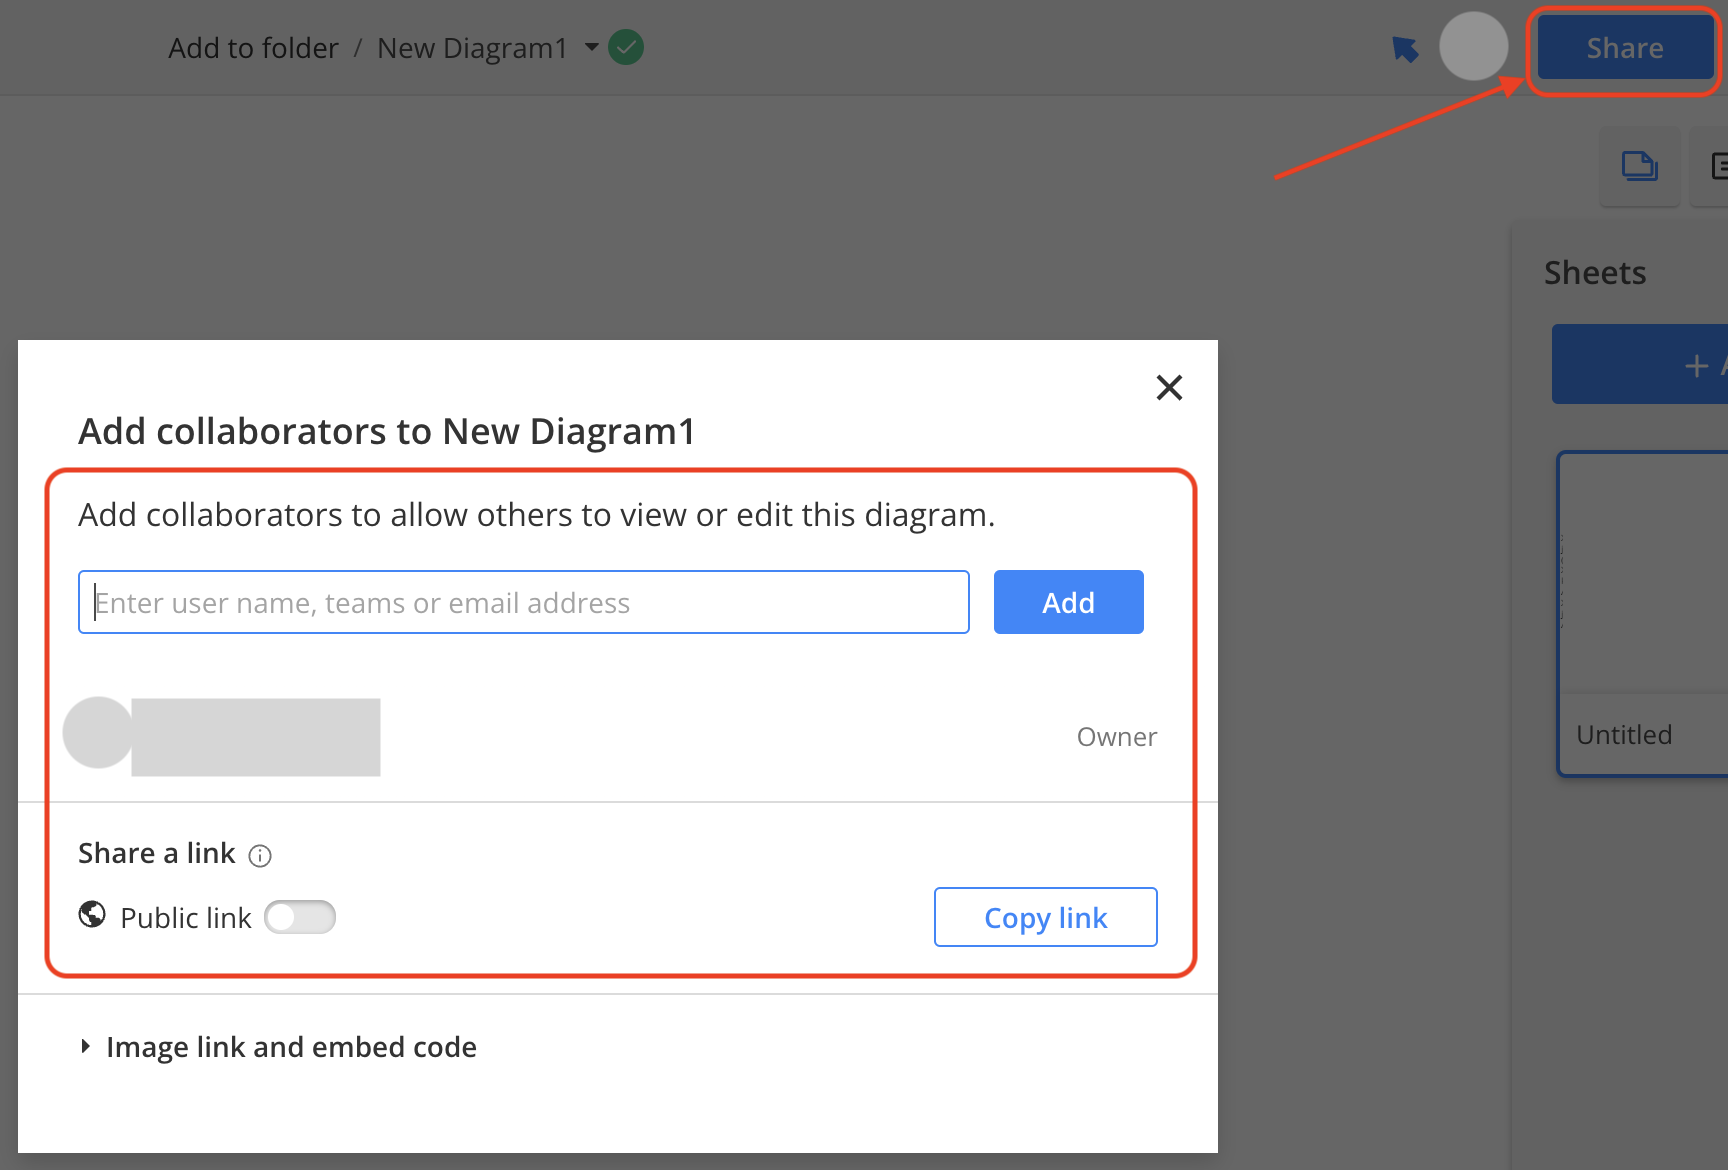The image size is (1728, 1170).
Task: Open the New Diagram1 title dropdown arrow
Action: [x=592, y=47]
